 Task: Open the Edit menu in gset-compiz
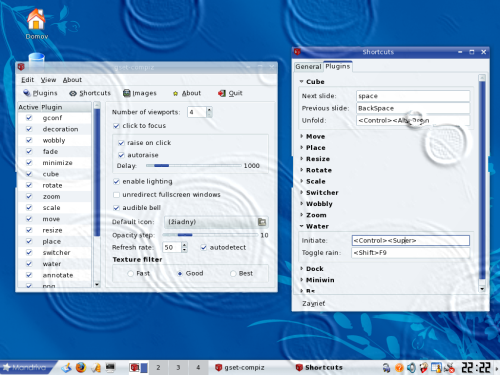point(28,80)
